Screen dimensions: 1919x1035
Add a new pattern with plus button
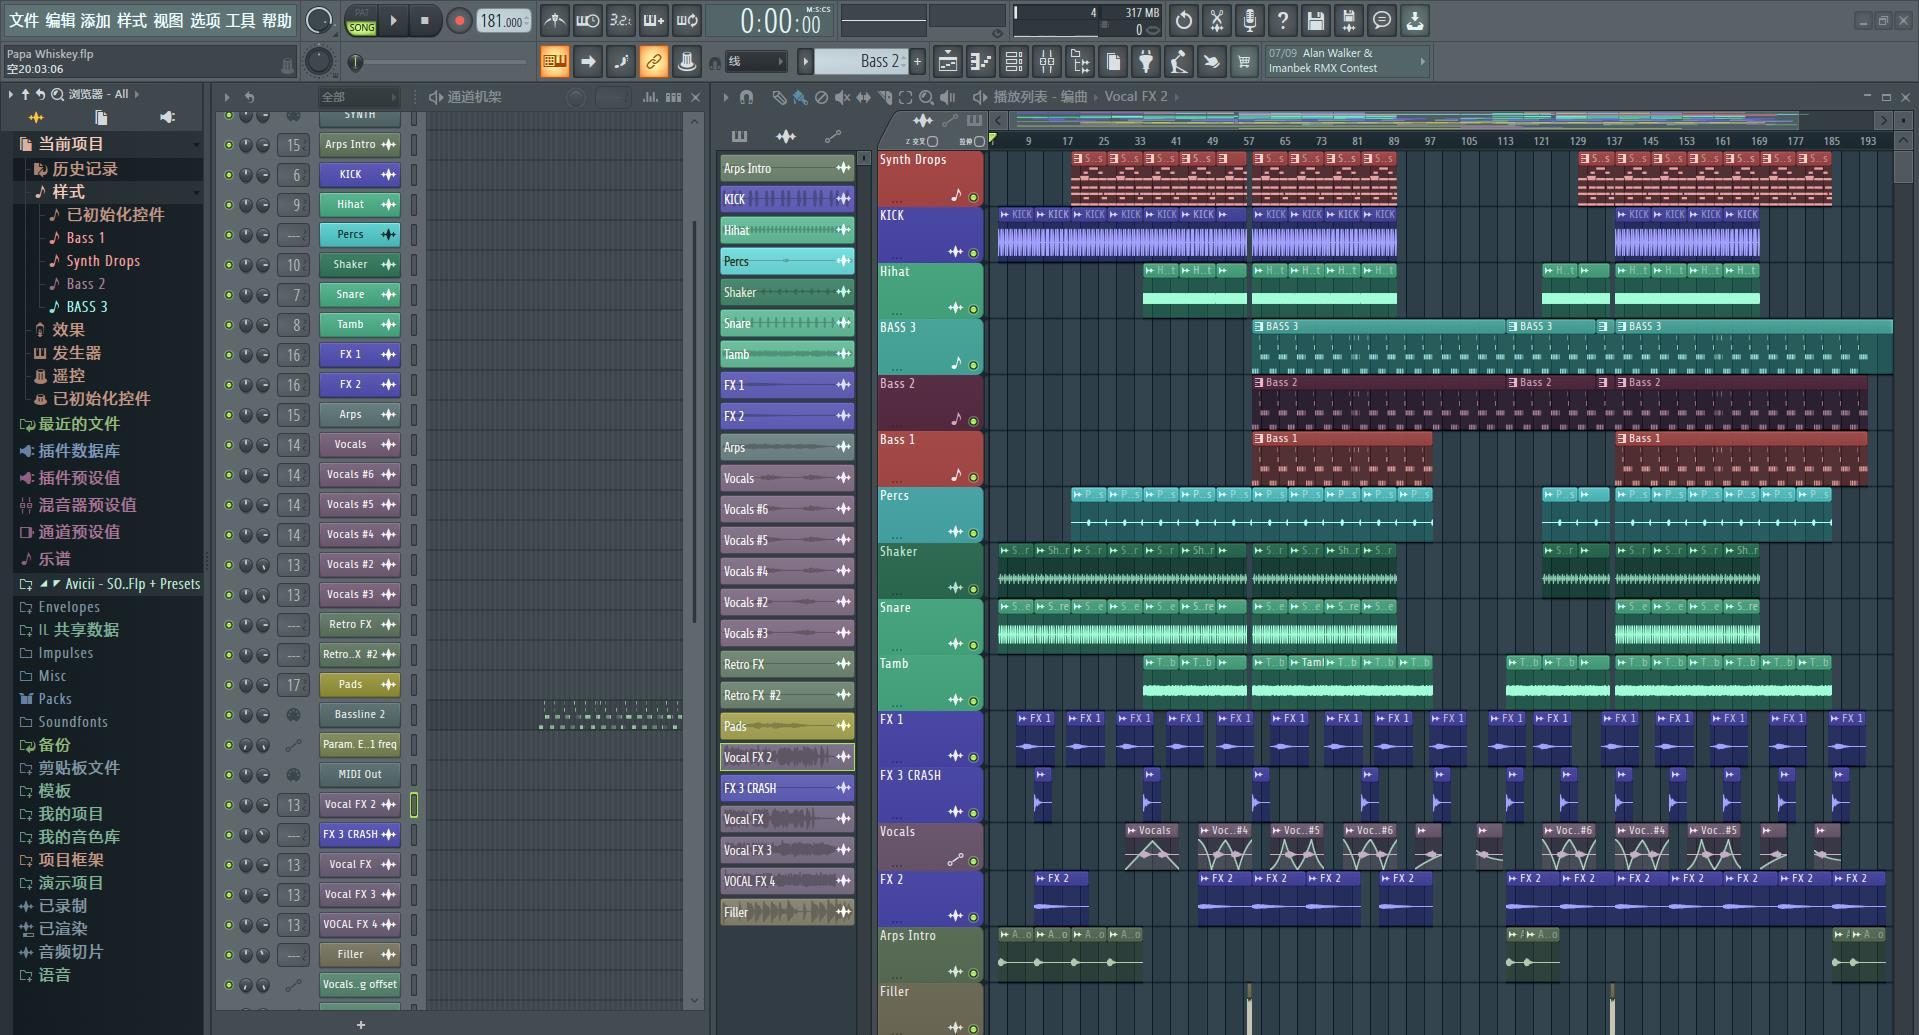click(917, 61)
